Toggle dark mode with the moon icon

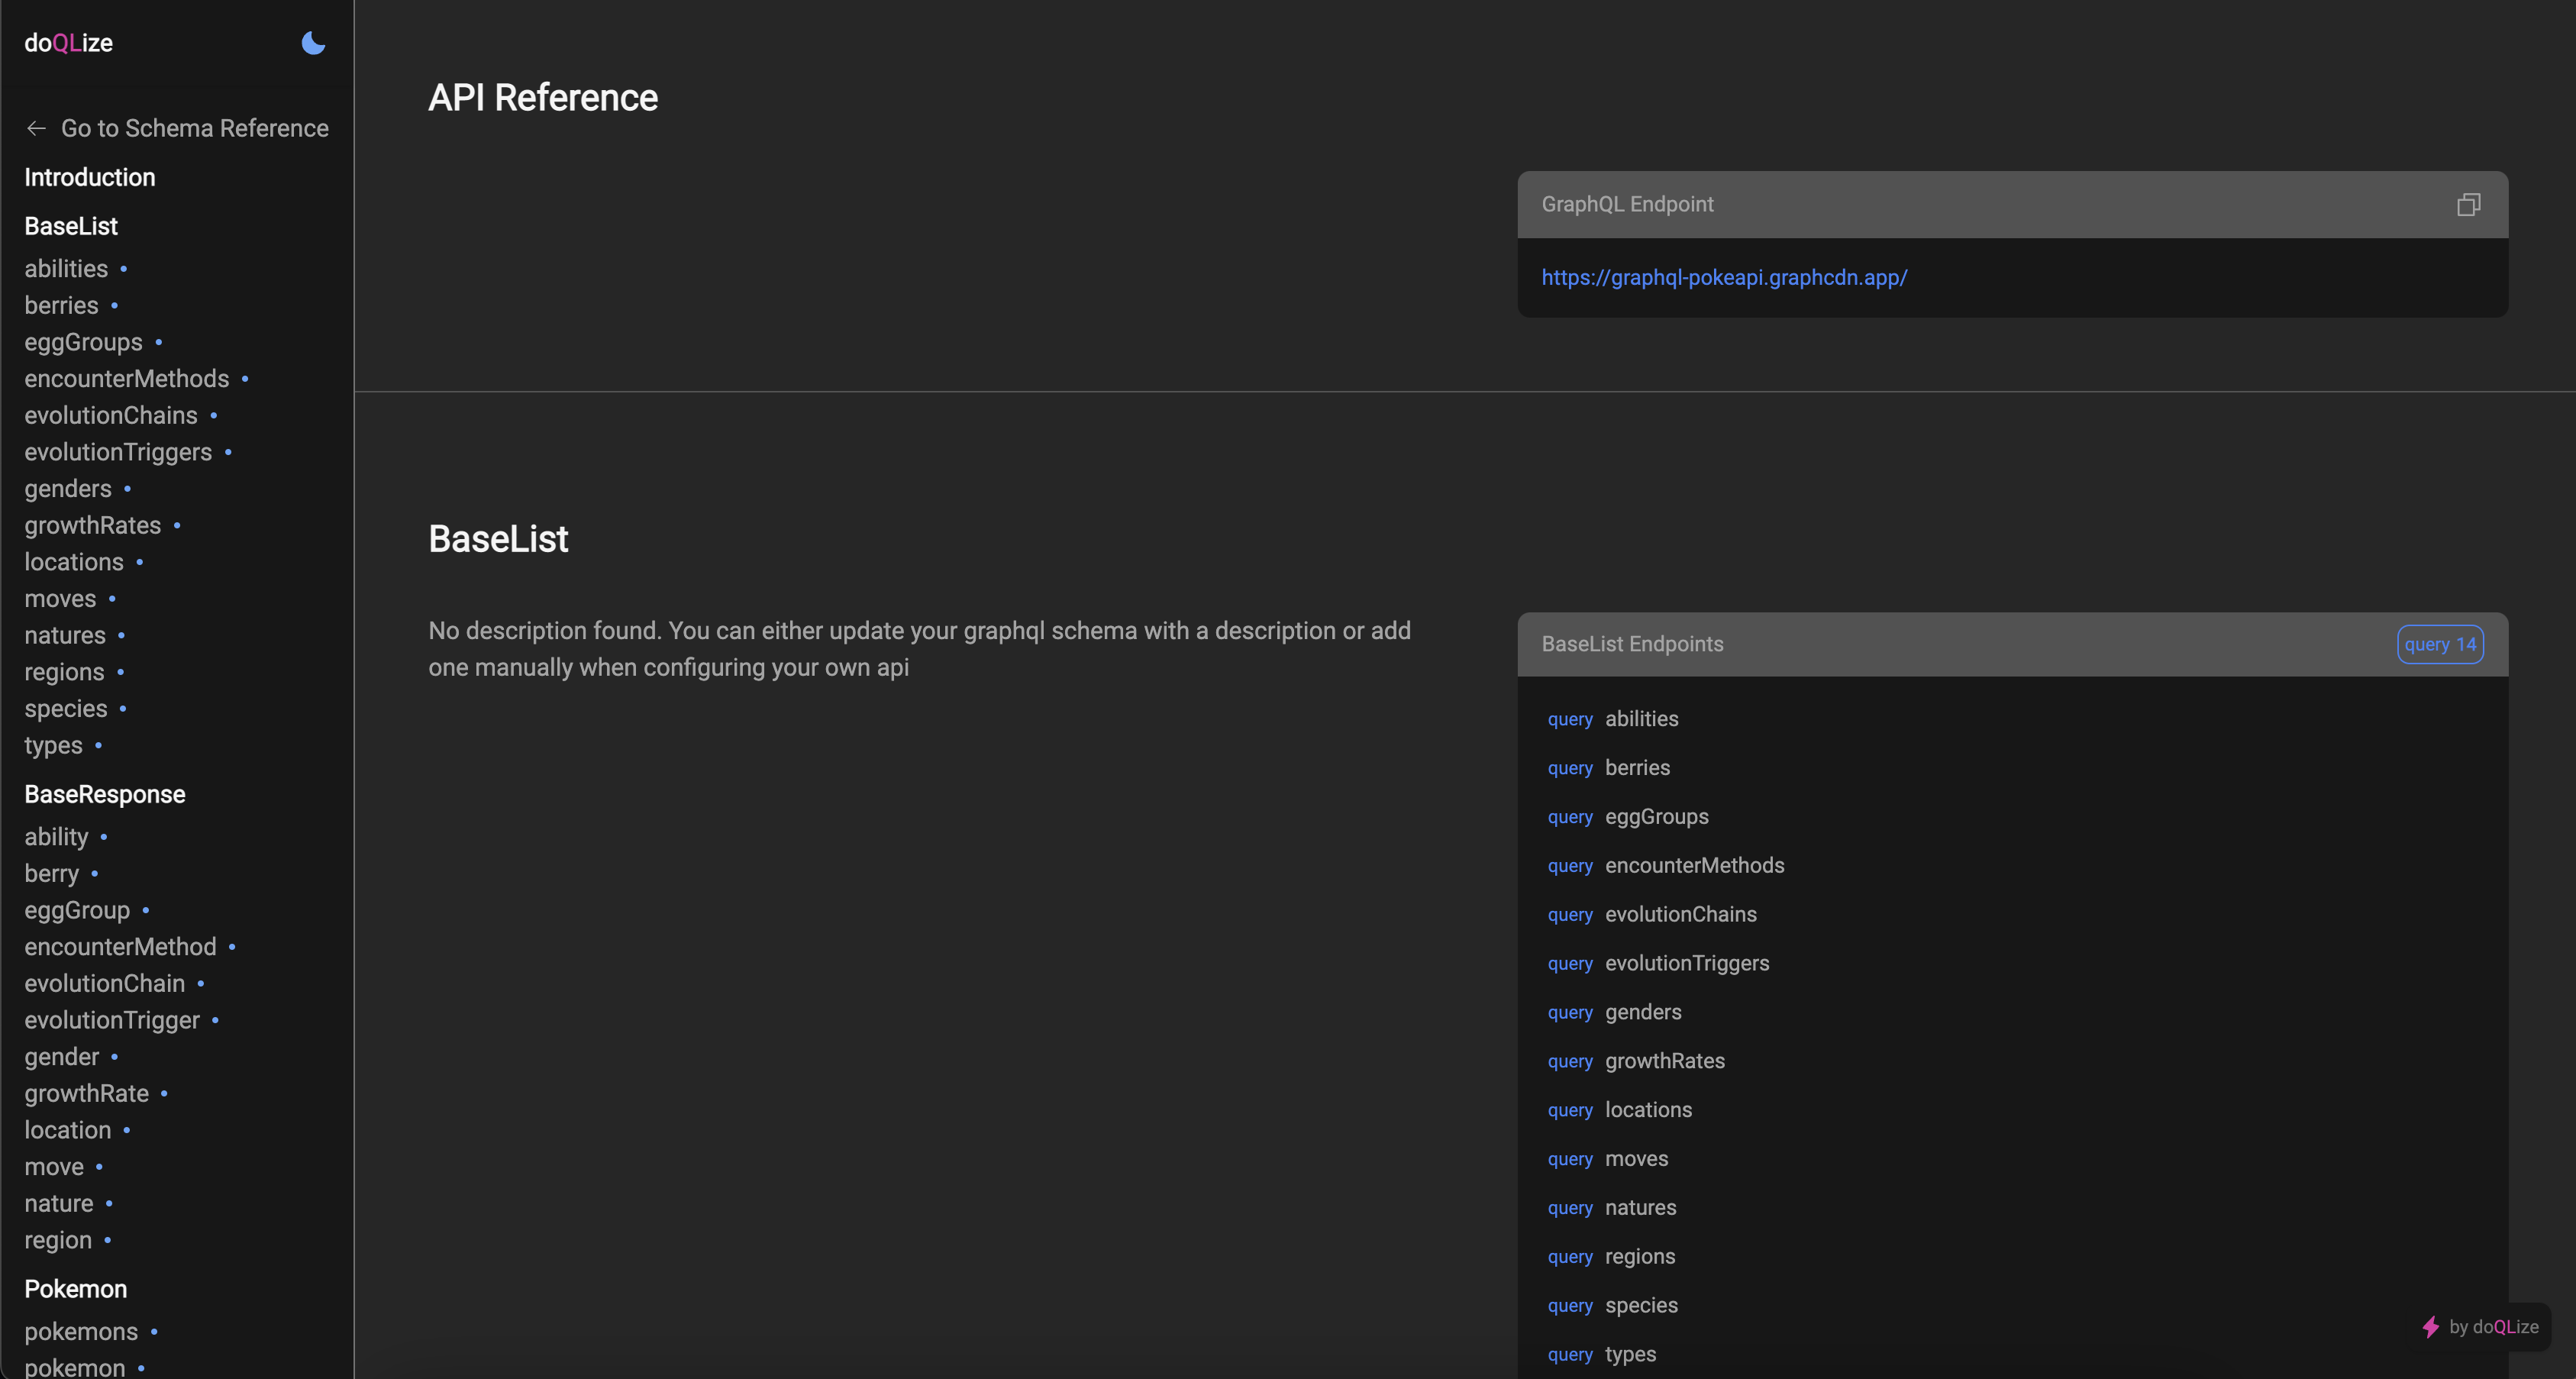point(313,43)
